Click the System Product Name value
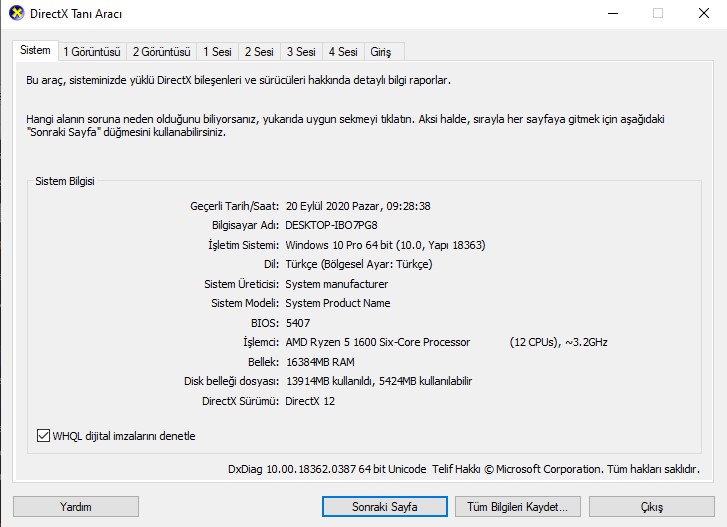This screenshot has width=727, height=527. 338,303
